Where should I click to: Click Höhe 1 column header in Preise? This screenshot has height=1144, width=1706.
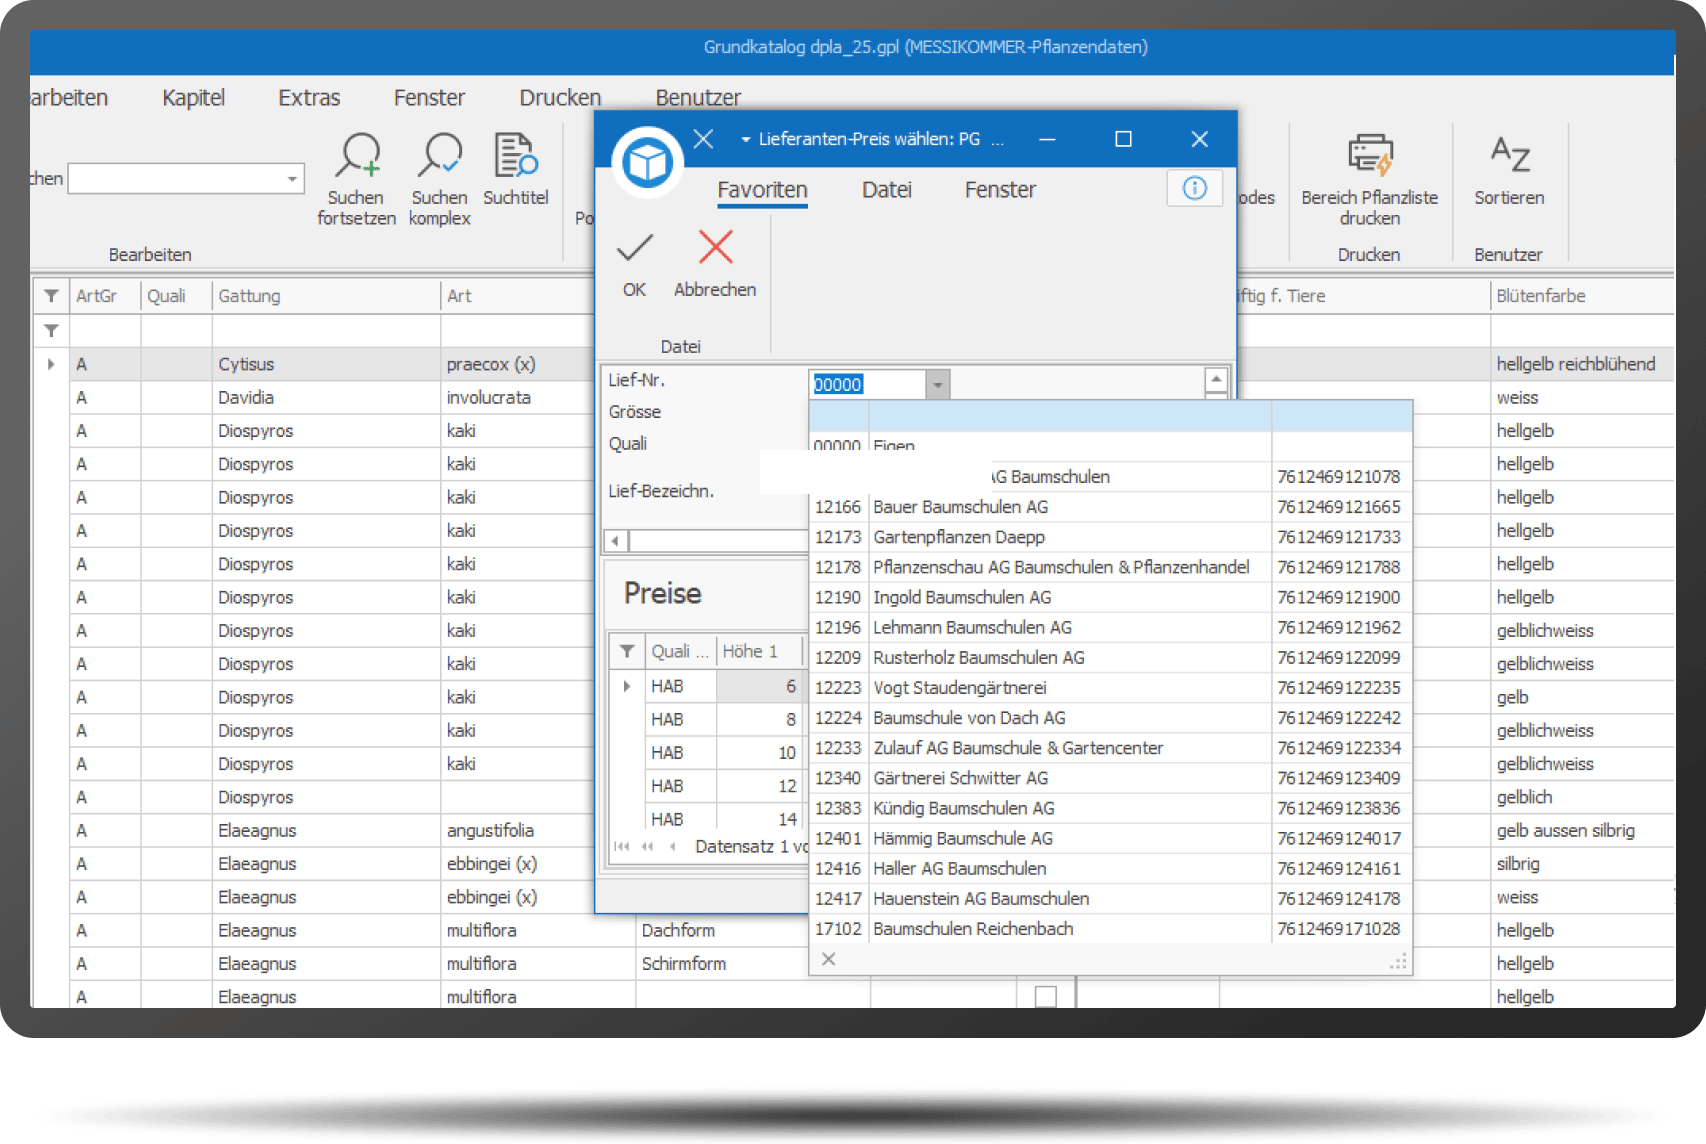[x=758, y=651]
